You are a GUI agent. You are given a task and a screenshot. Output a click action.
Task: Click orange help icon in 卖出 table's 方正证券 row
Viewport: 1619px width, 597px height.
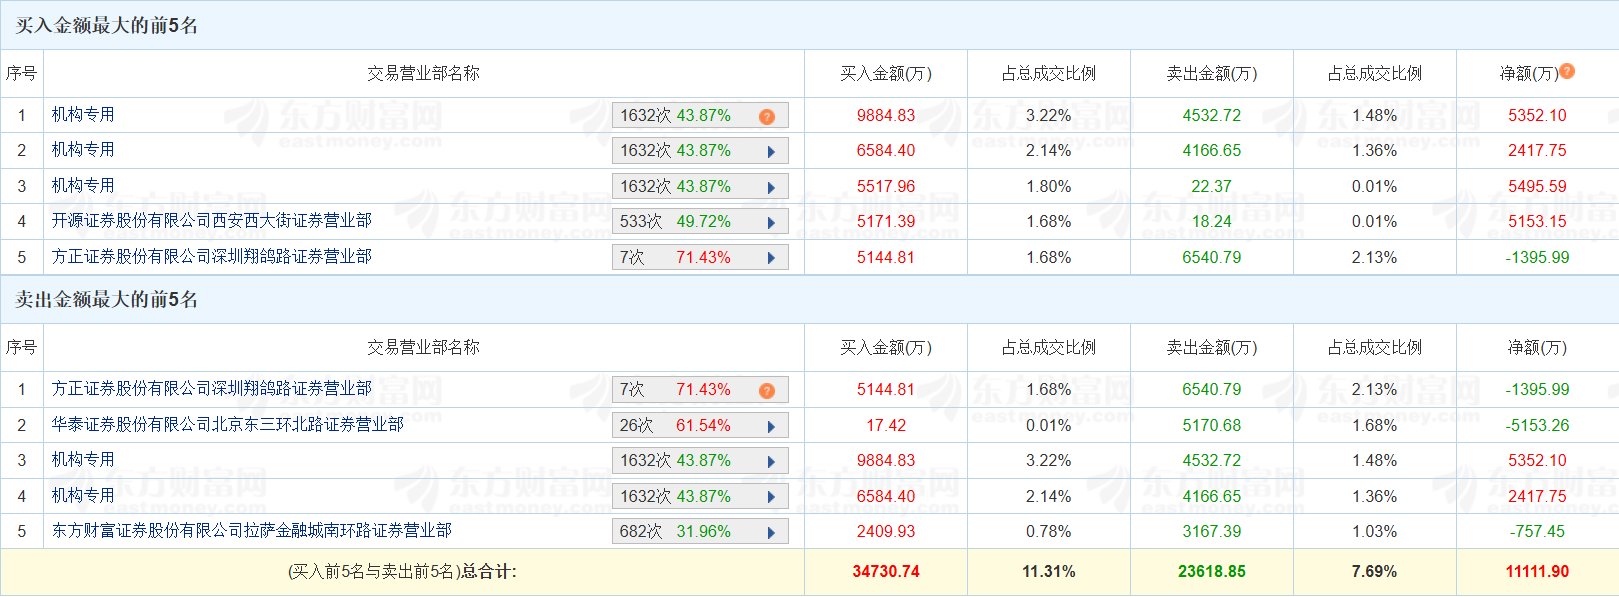[767, 391]
